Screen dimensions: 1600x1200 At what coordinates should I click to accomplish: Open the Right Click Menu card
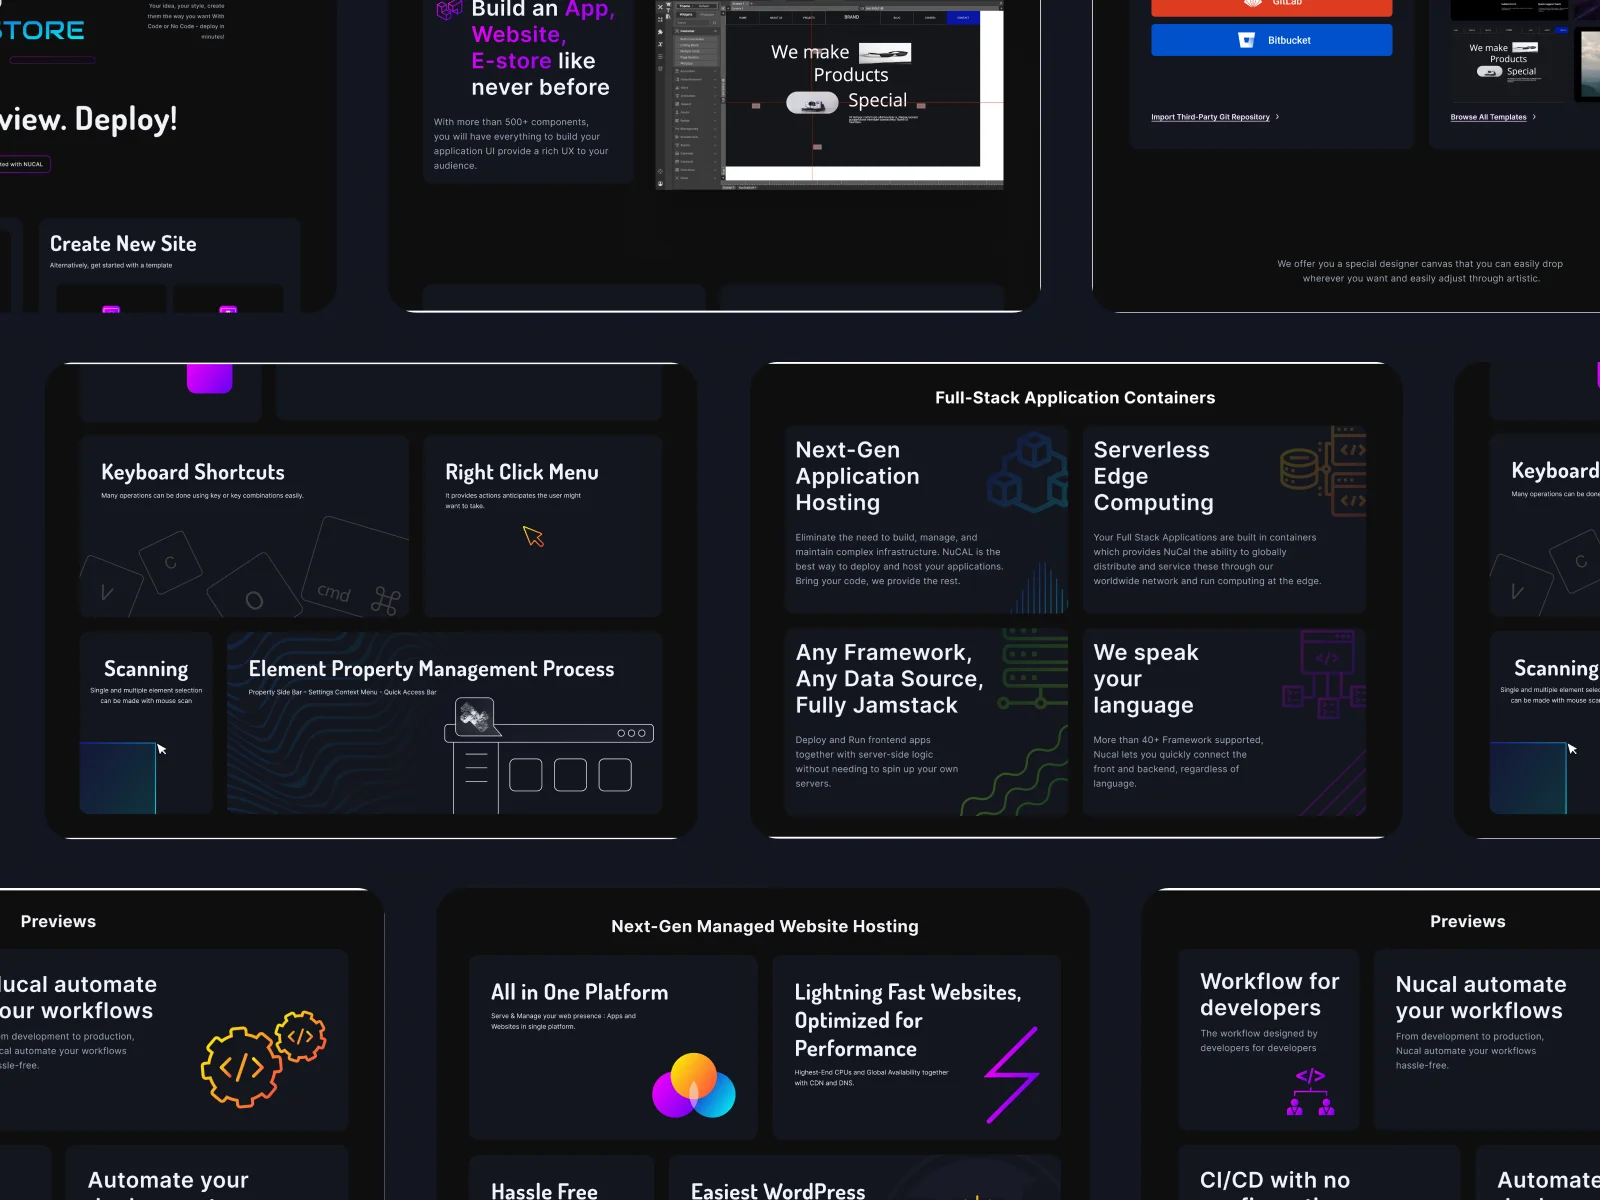coord(542,525)
